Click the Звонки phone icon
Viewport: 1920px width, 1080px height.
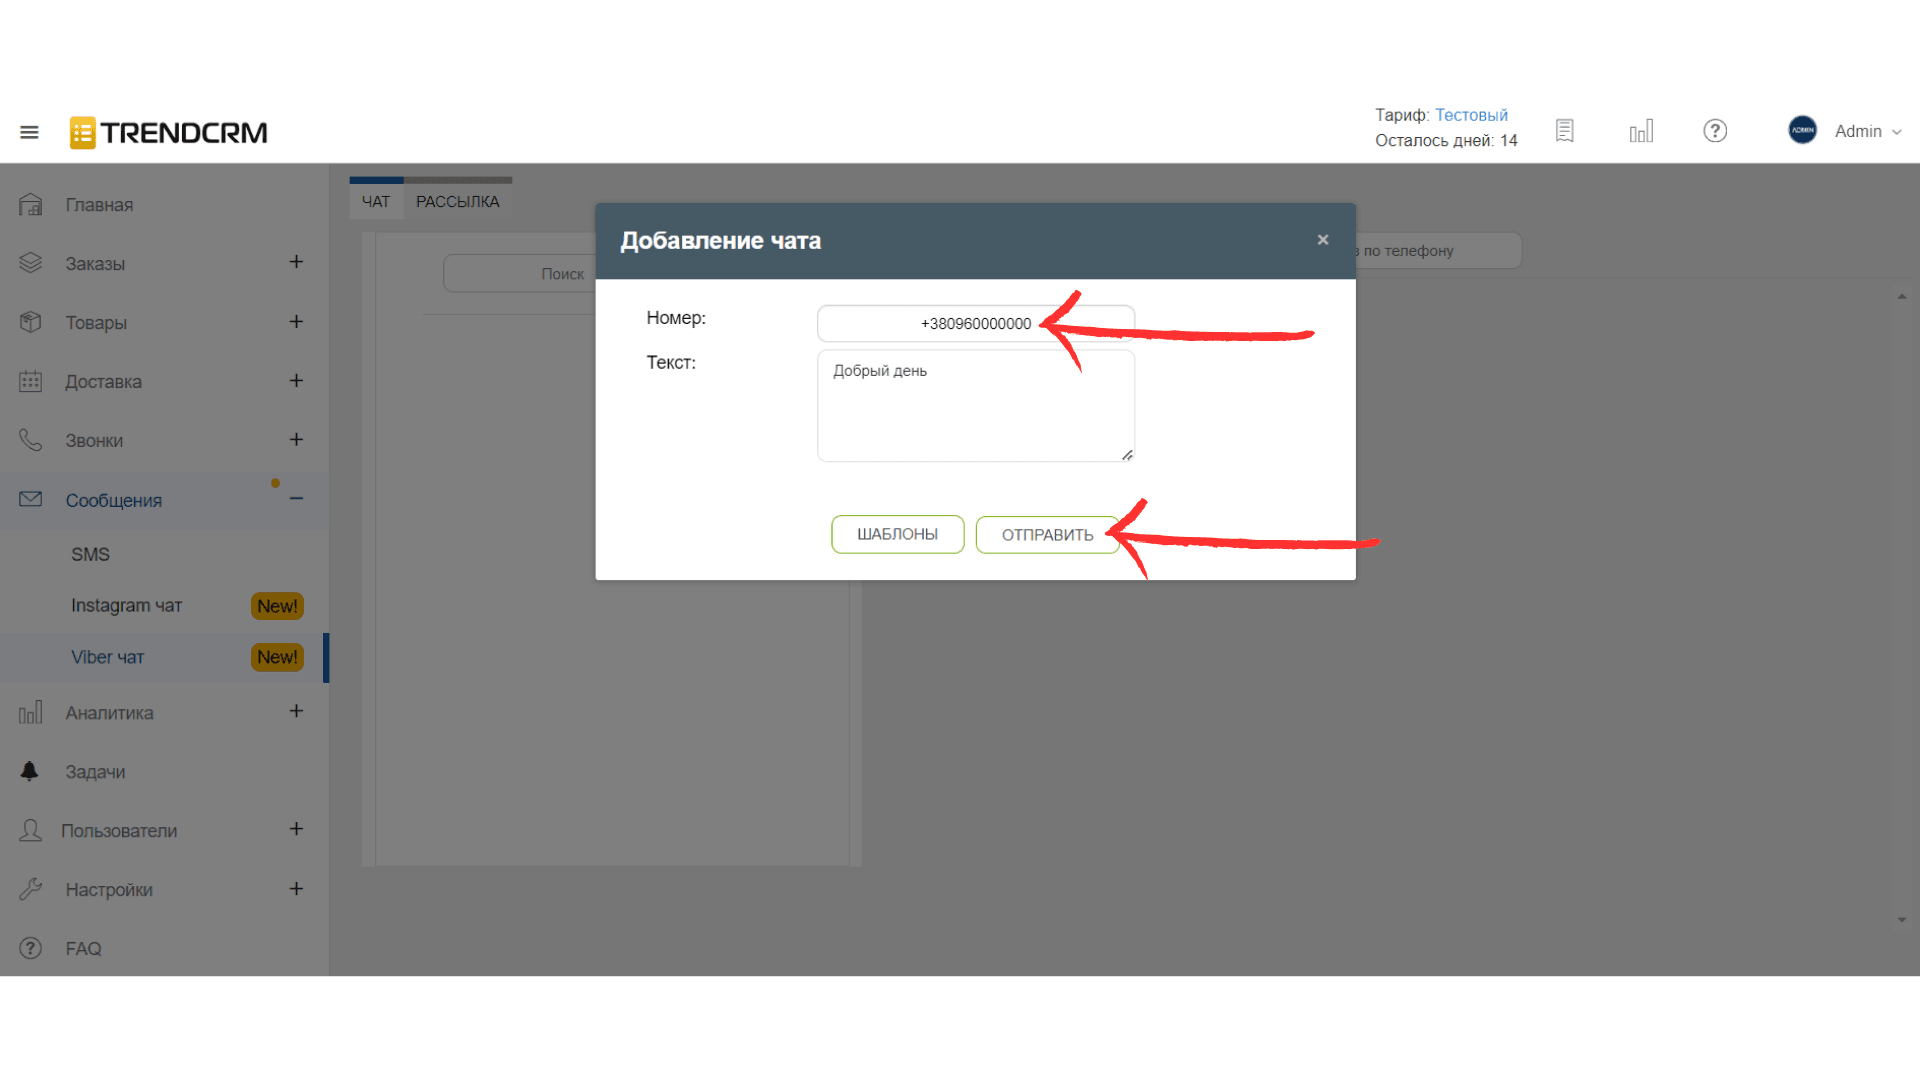point(31,440)
